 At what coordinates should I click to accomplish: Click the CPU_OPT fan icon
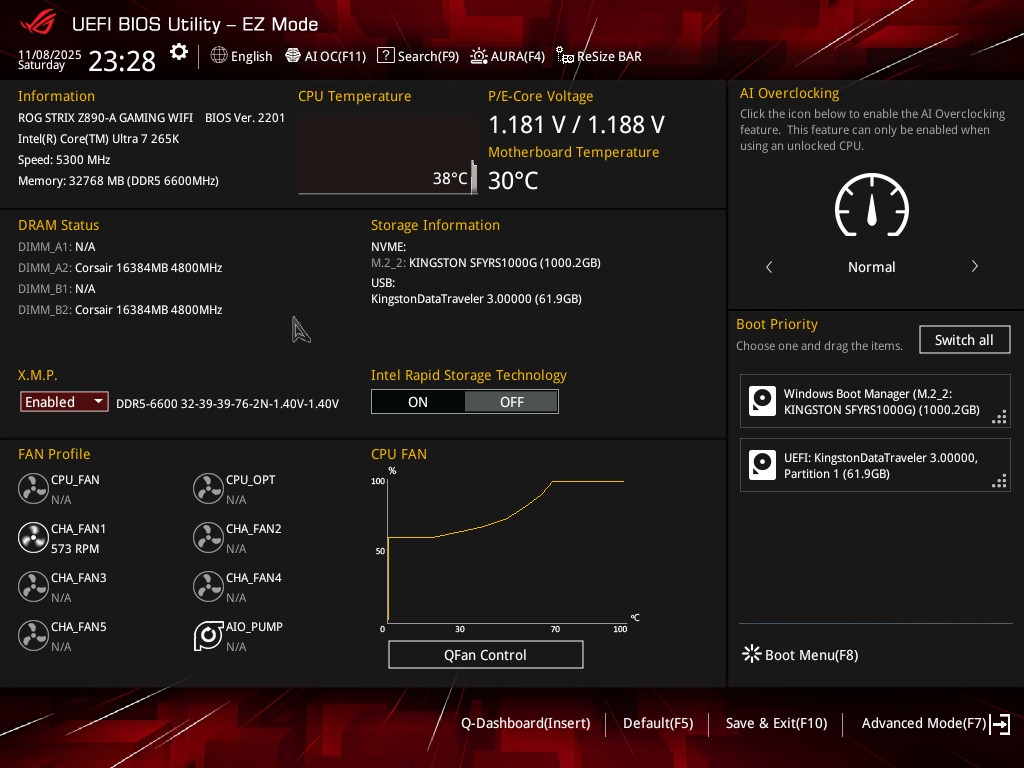pyautogui.click(x=208, y=488)
